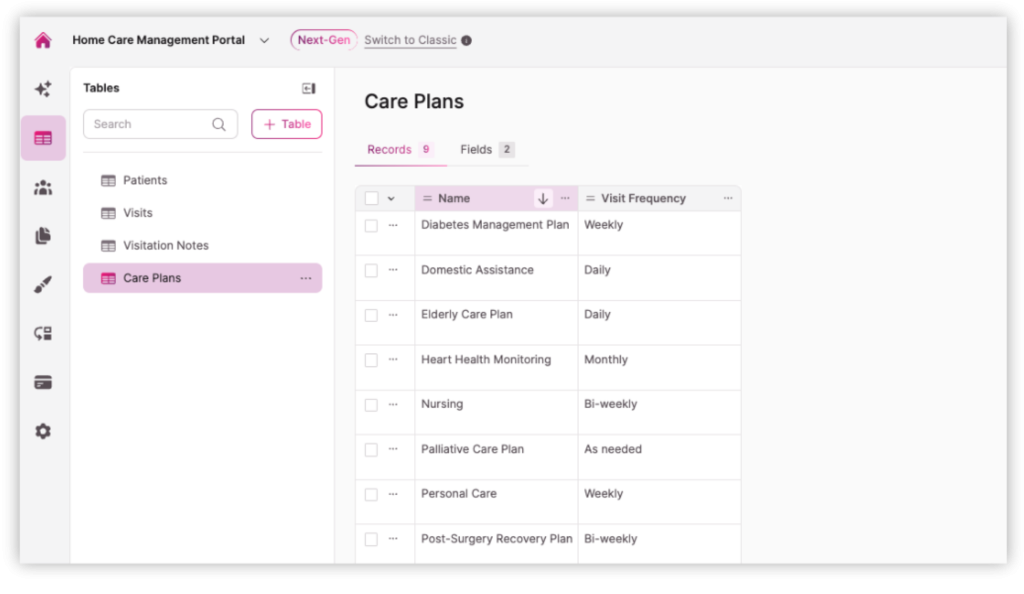
Task: Open the Pipelines sidebar icon
Action: click(x=43, y=334)
